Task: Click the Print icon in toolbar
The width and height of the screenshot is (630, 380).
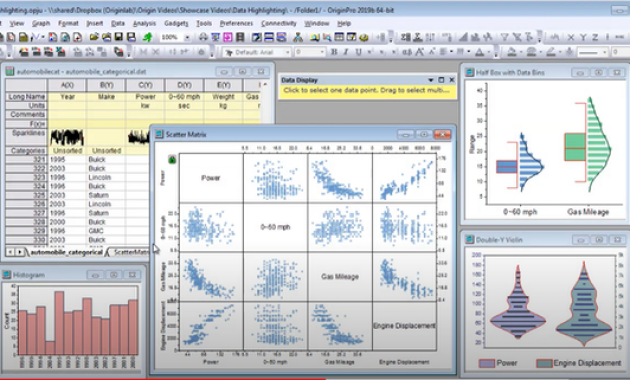Action: [x=203, y=37]
